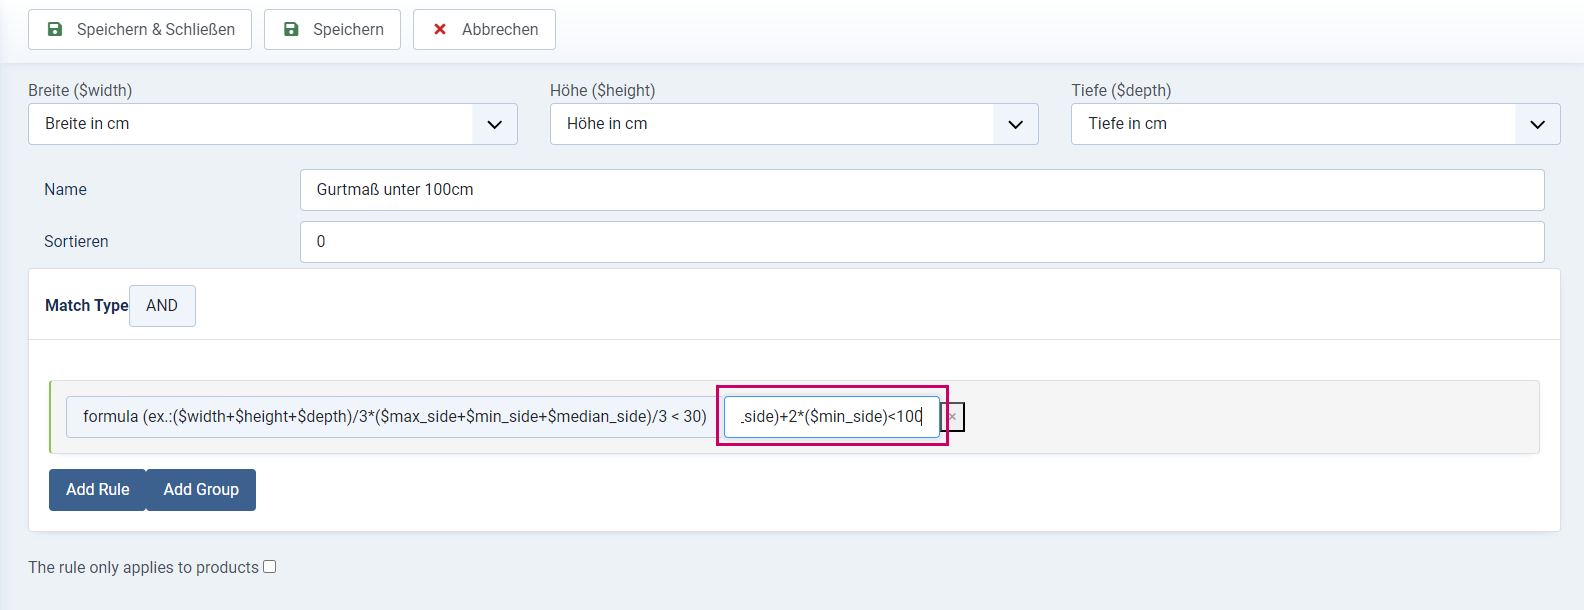1584x610 pixels.
Task: Click the floppy disk icon on Speichern & Schließen
Action: click(55, 29)
